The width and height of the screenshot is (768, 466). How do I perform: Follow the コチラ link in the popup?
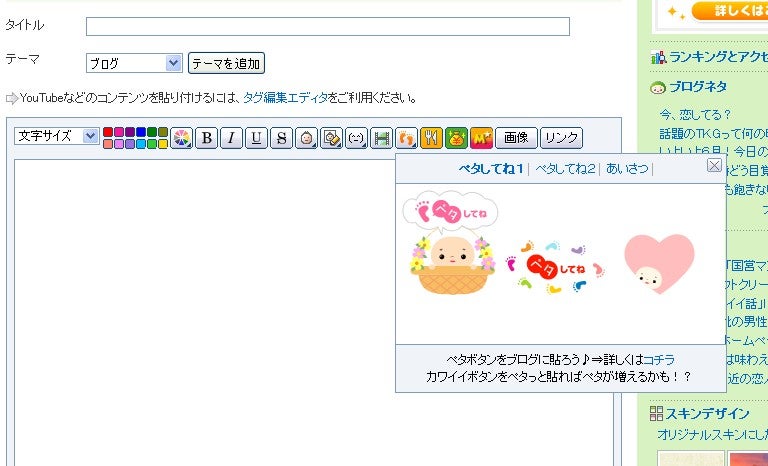click(658, 360)
